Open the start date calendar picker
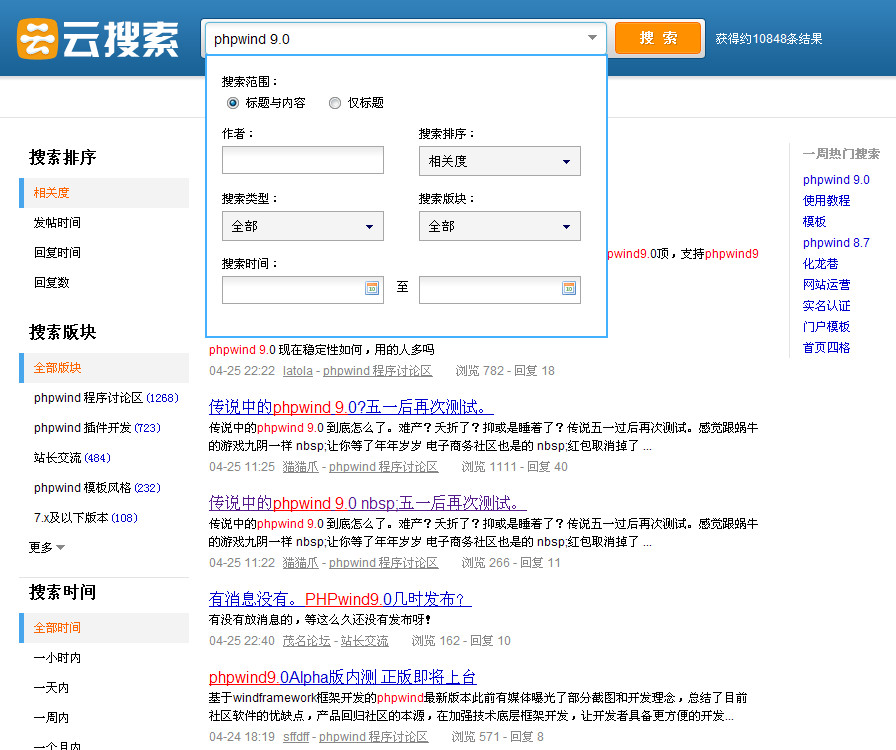The image size is (896, 750). tap(372, 288)
